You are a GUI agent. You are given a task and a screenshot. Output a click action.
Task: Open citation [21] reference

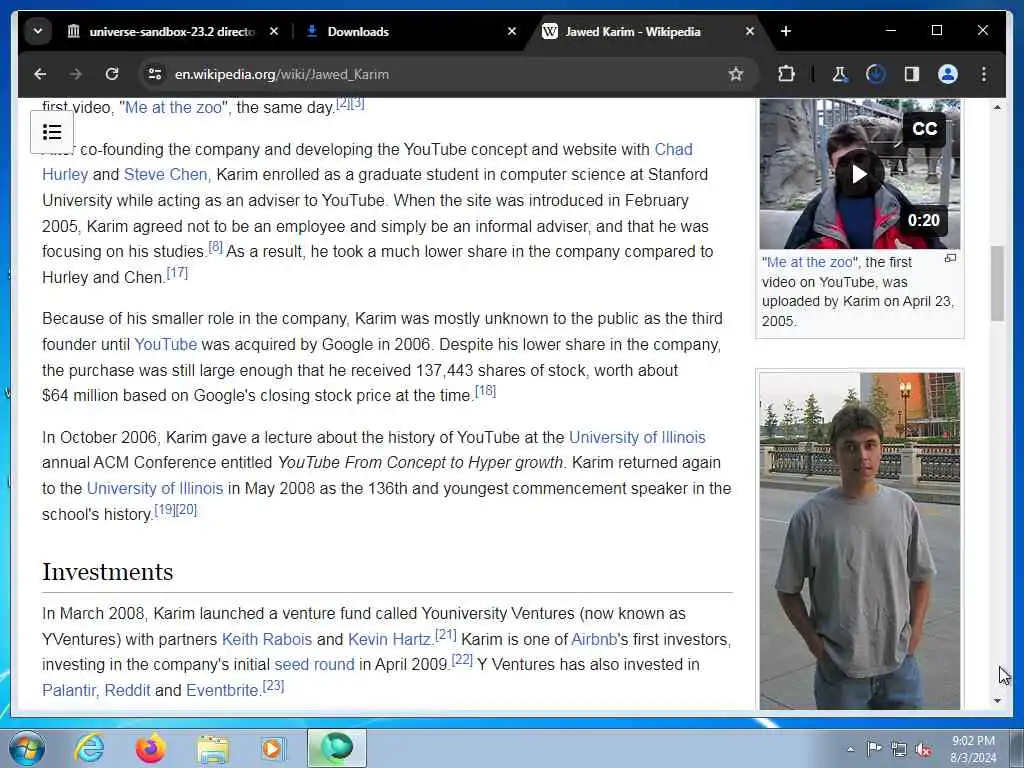(x=445, y=634)
